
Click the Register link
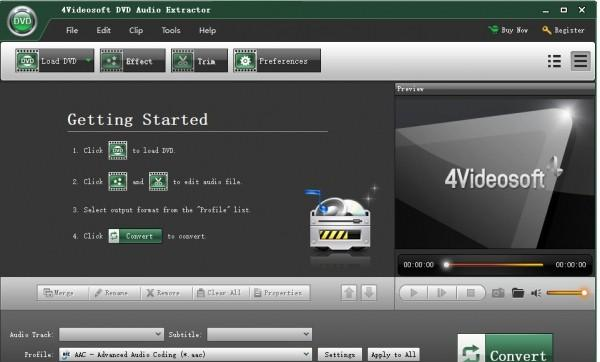pyautogui.click(x=563, y=30)
